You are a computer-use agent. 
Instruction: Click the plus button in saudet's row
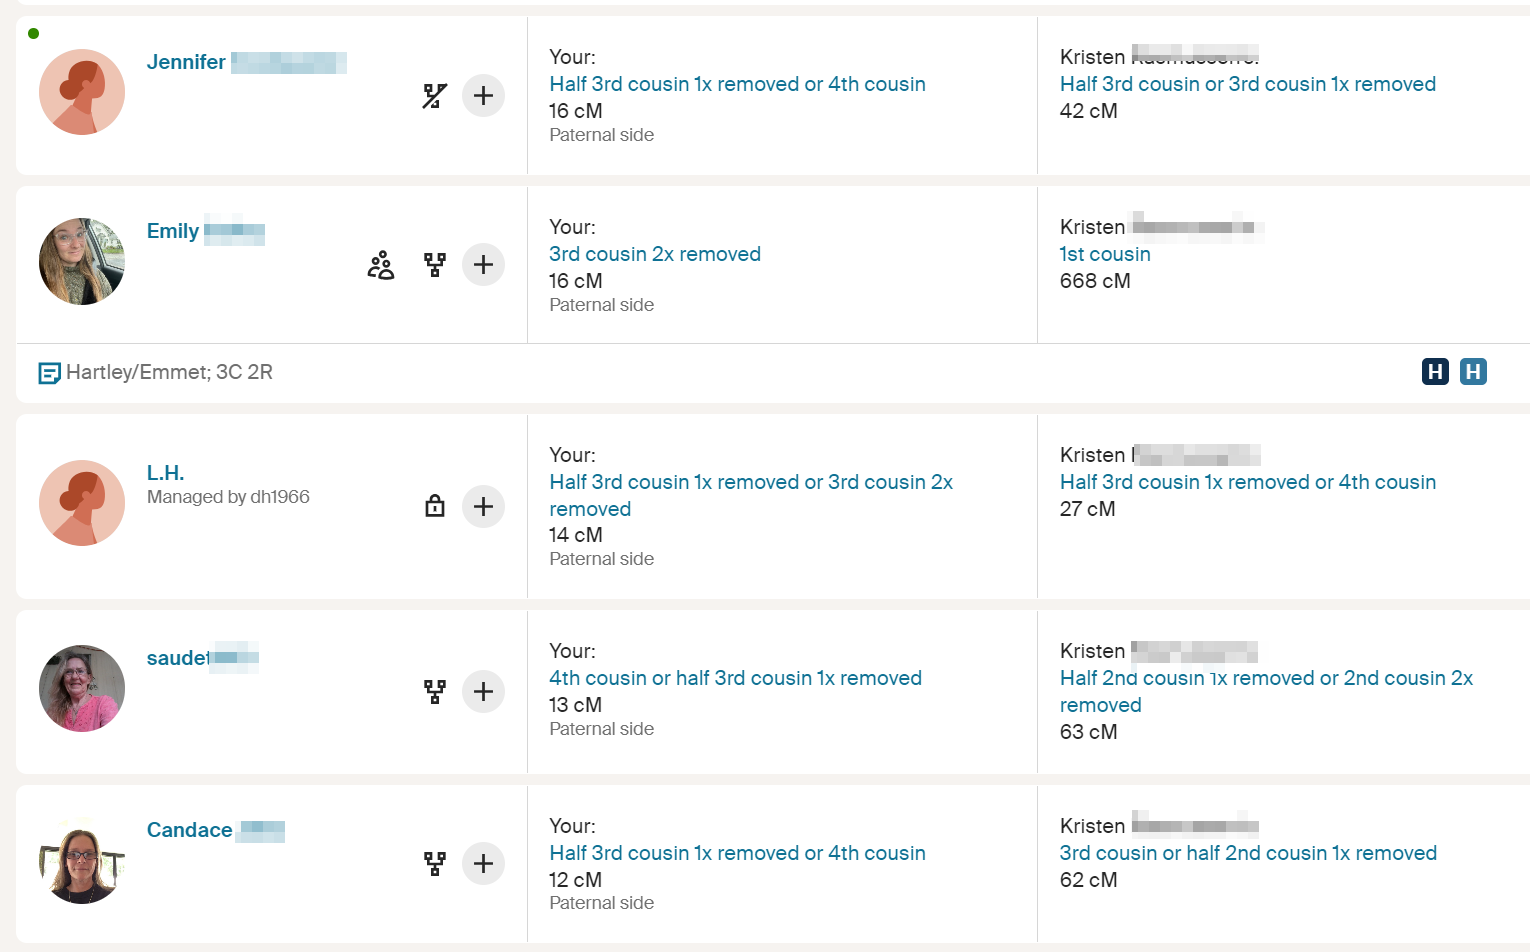(x=483, y=692)
